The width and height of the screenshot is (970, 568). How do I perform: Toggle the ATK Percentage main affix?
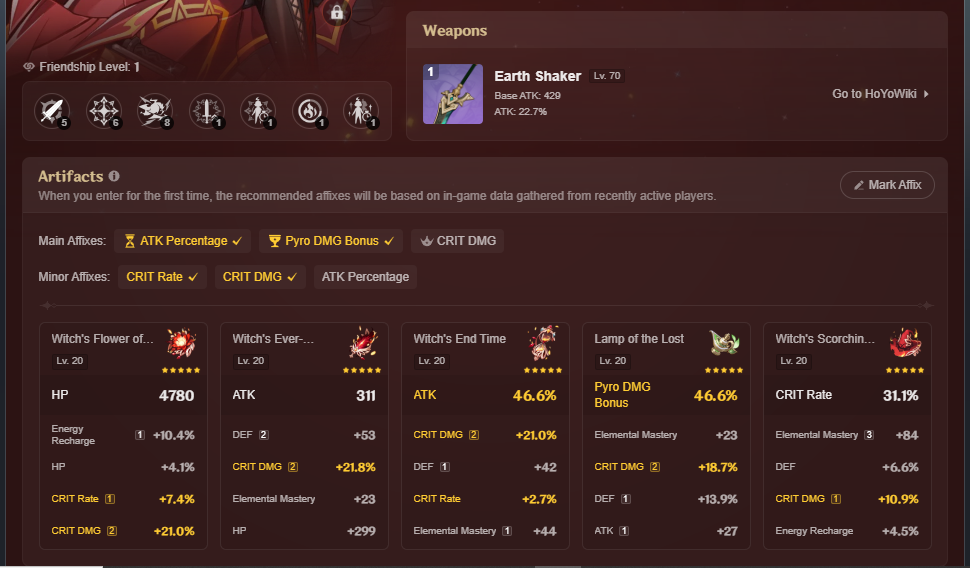pos(182,241)
